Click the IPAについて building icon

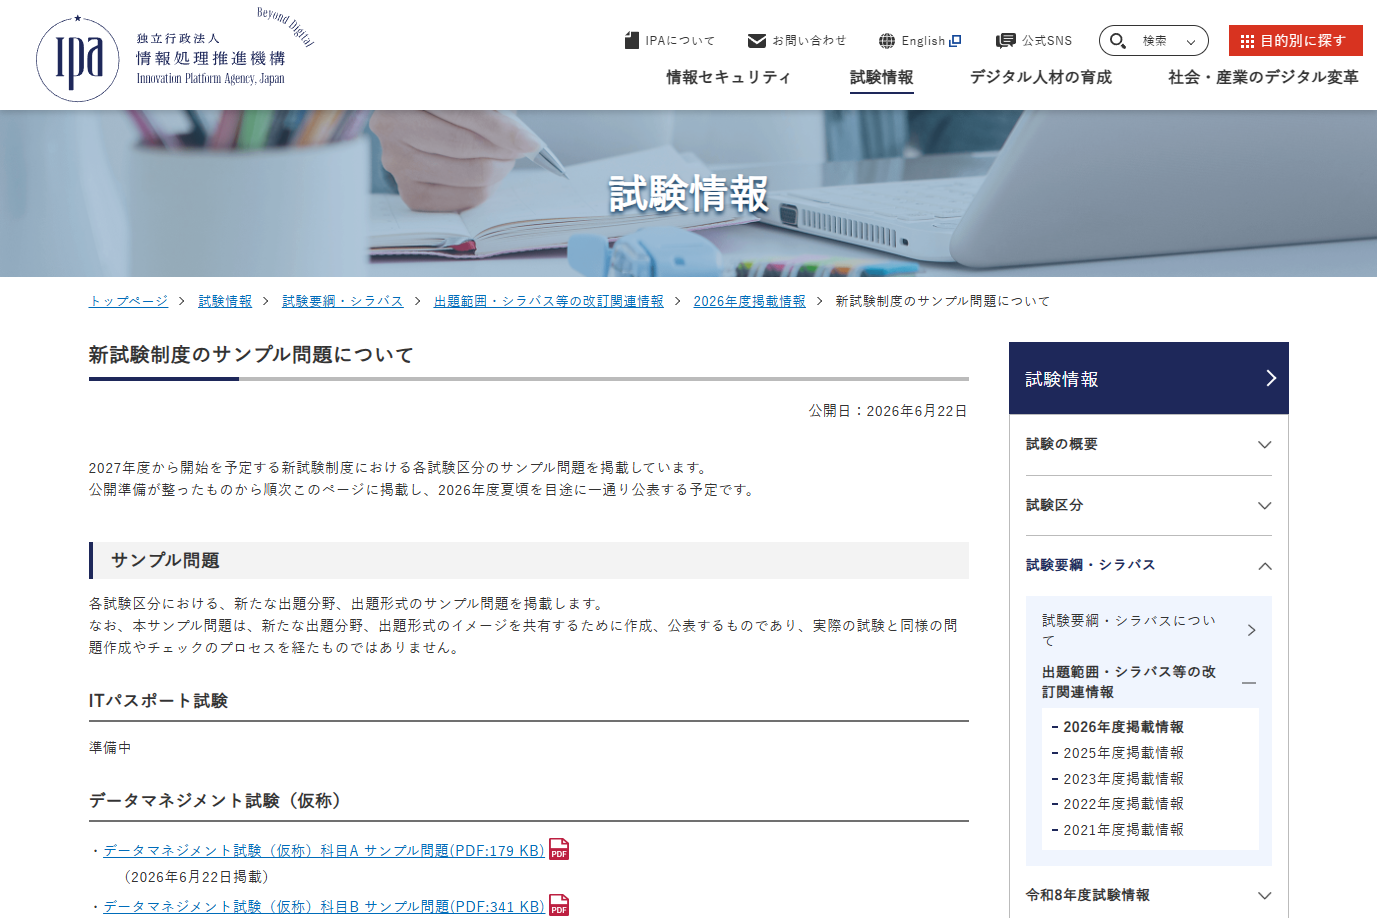pos(631,40)
